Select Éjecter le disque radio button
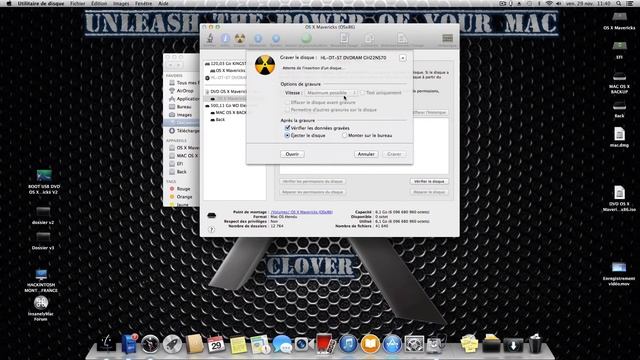Screen dimensions: 640x360 (x=287, y=135)
